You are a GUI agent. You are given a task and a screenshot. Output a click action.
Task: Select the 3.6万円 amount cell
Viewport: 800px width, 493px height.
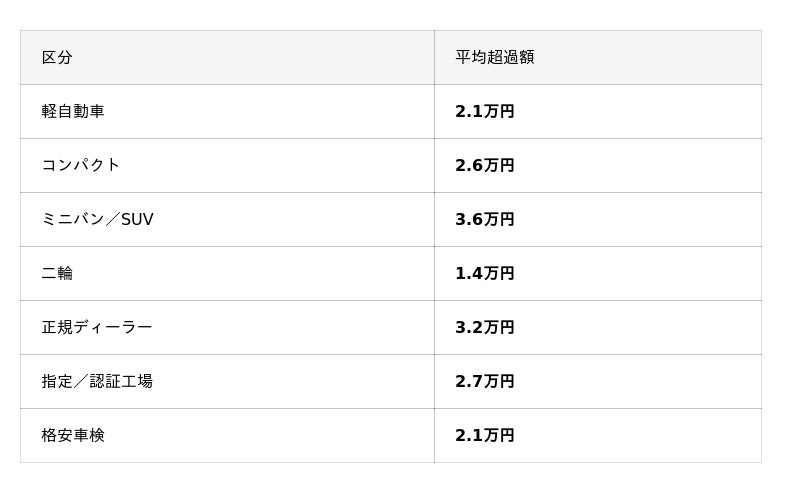484,220
